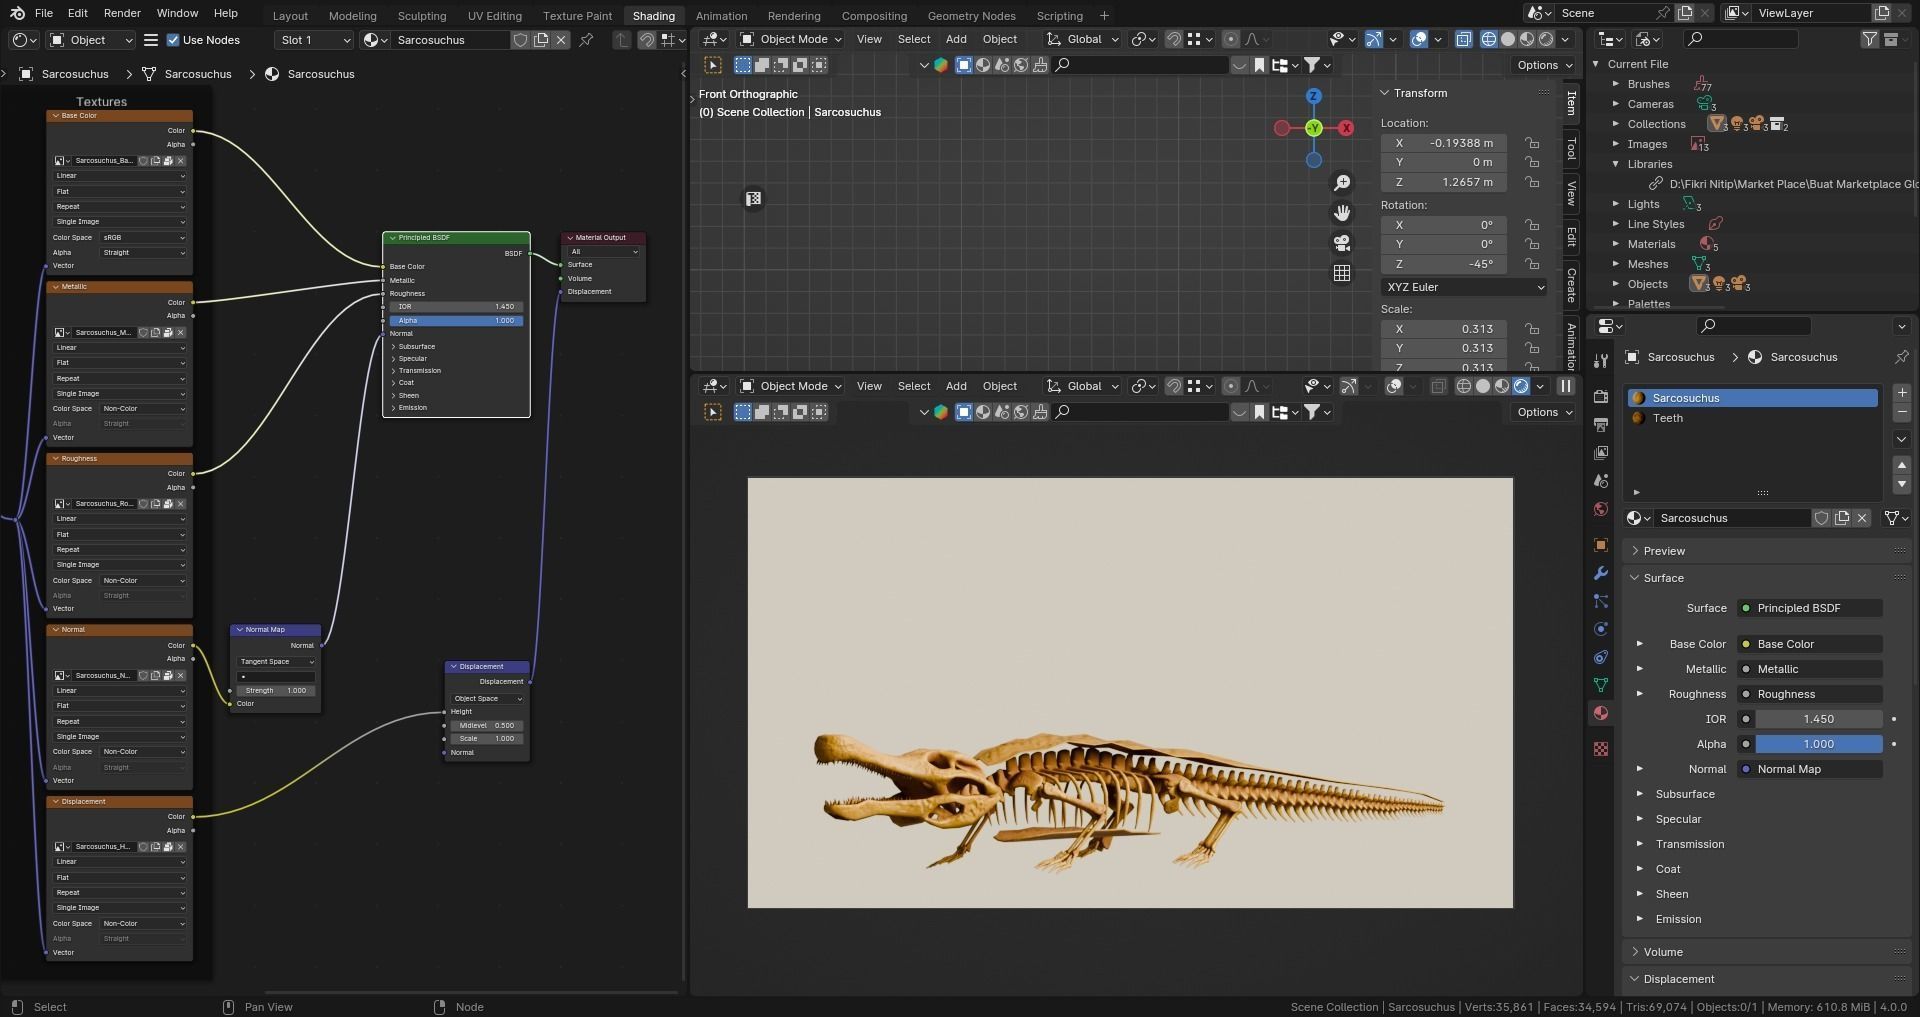
Task: Open the XYZ Euler rotation mode dropdown
Action: click(1464, 287)
